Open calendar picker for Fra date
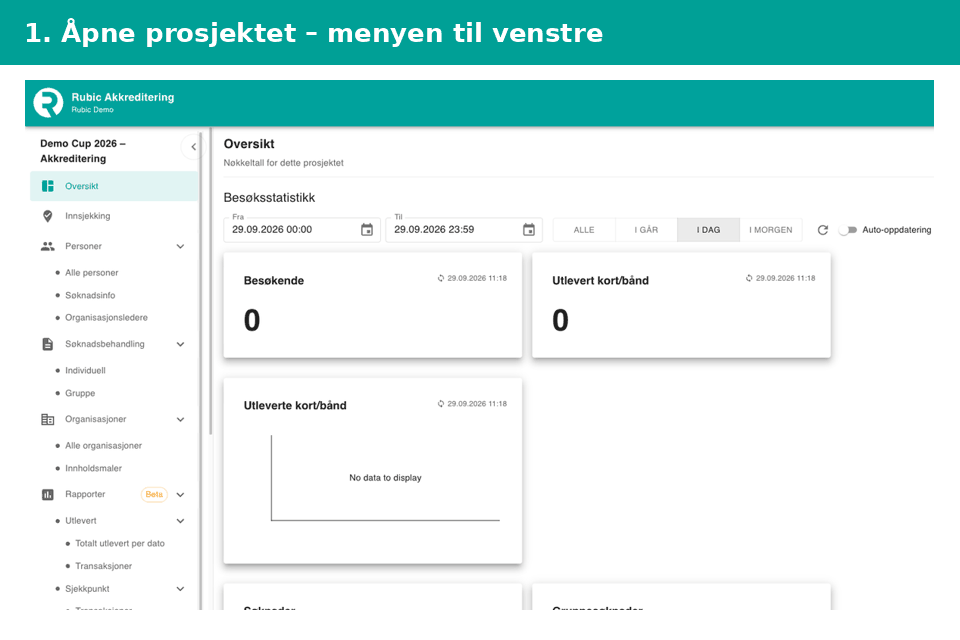This screenshot has height=640, width=960. pos(367,230)
